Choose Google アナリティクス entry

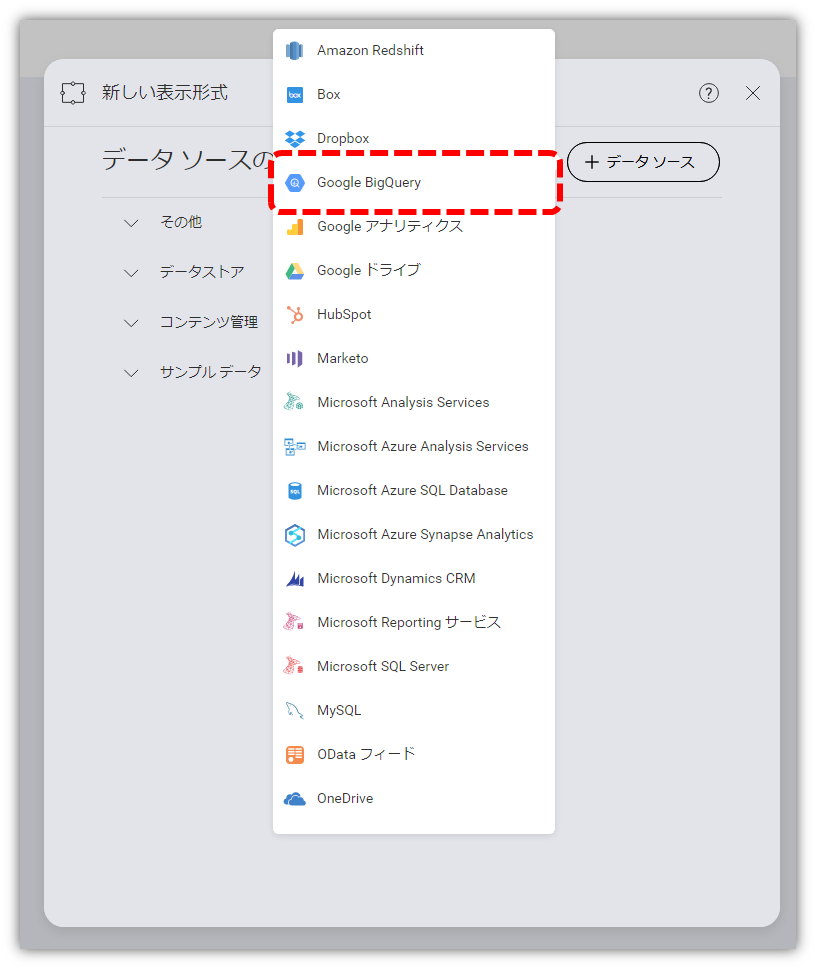coord(414,227)
